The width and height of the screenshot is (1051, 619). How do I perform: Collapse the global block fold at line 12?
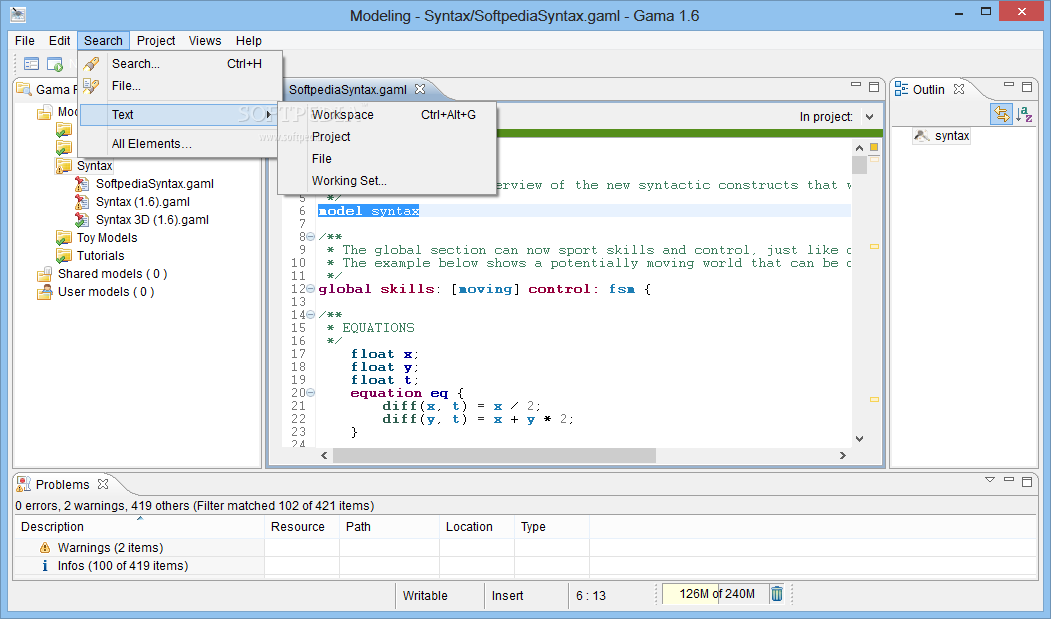click(310, 289)
